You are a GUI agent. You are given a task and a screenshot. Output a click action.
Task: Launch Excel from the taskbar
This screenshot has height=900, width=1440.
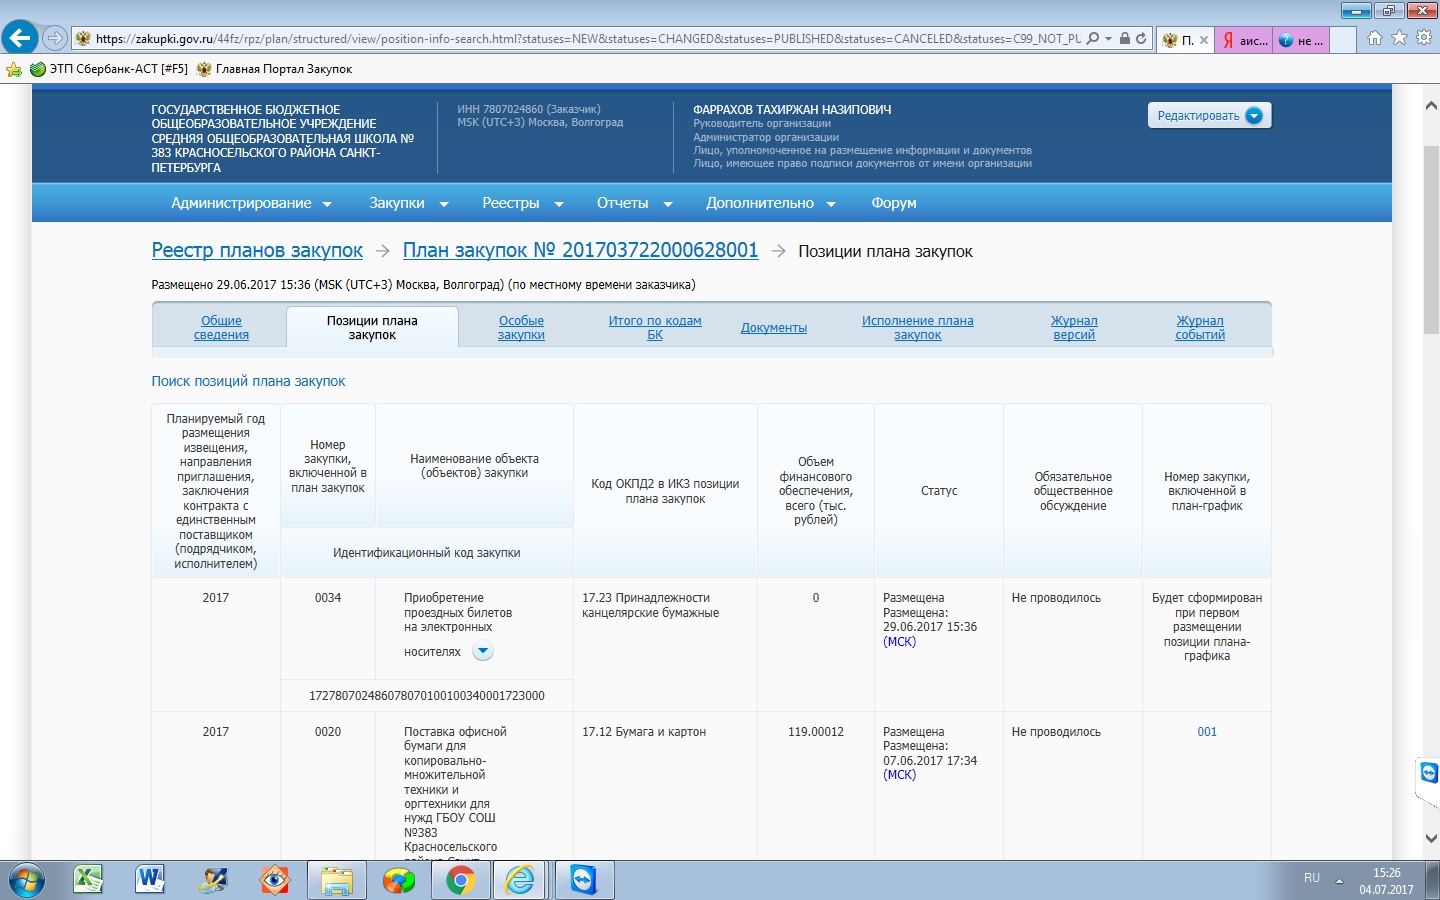[x=88, y=880]
